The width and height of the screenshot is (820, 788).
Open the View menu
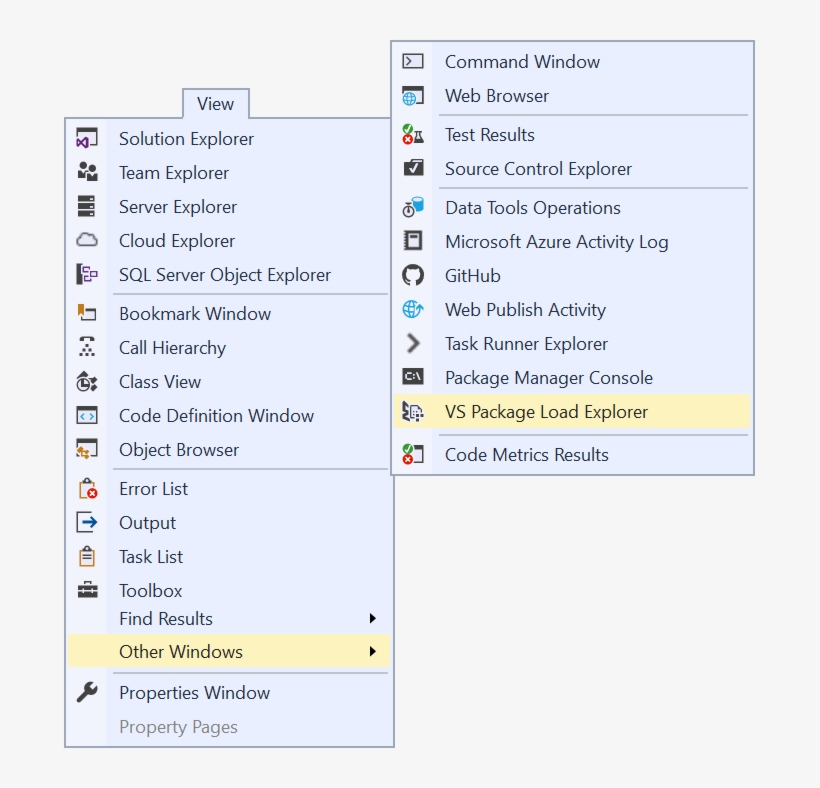[215, 104]
